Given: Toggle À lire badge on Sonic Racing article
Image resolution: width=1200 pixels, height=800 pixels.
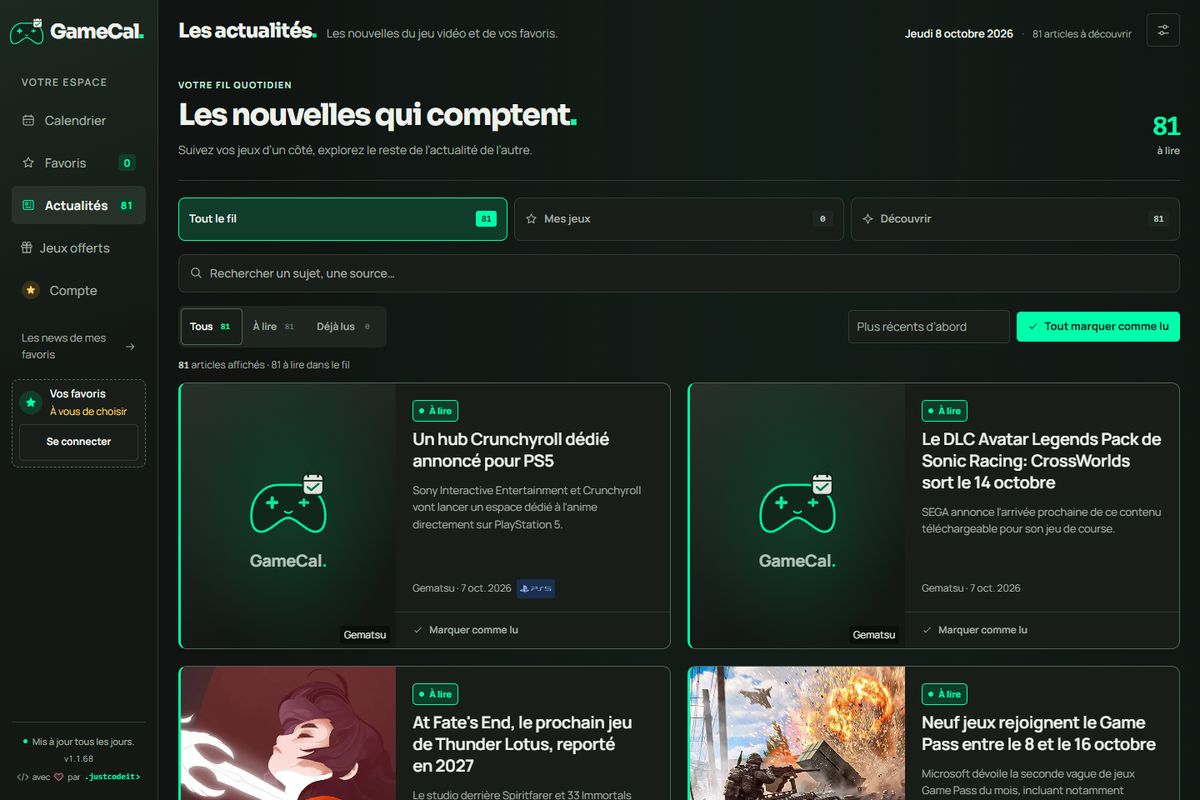Looking at the screenshot, I should pyautogui.click(x=944, y=411).
